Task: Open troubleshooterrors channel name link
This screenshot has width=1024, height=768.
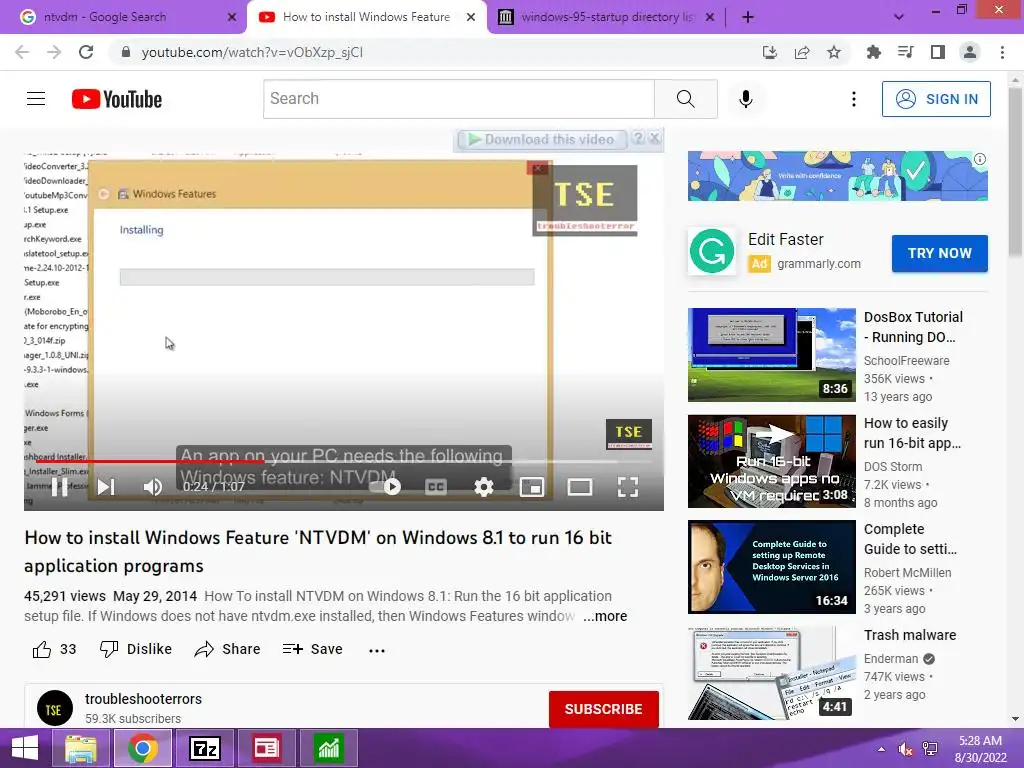Action: pyautogui.click(x=143, y=699)
